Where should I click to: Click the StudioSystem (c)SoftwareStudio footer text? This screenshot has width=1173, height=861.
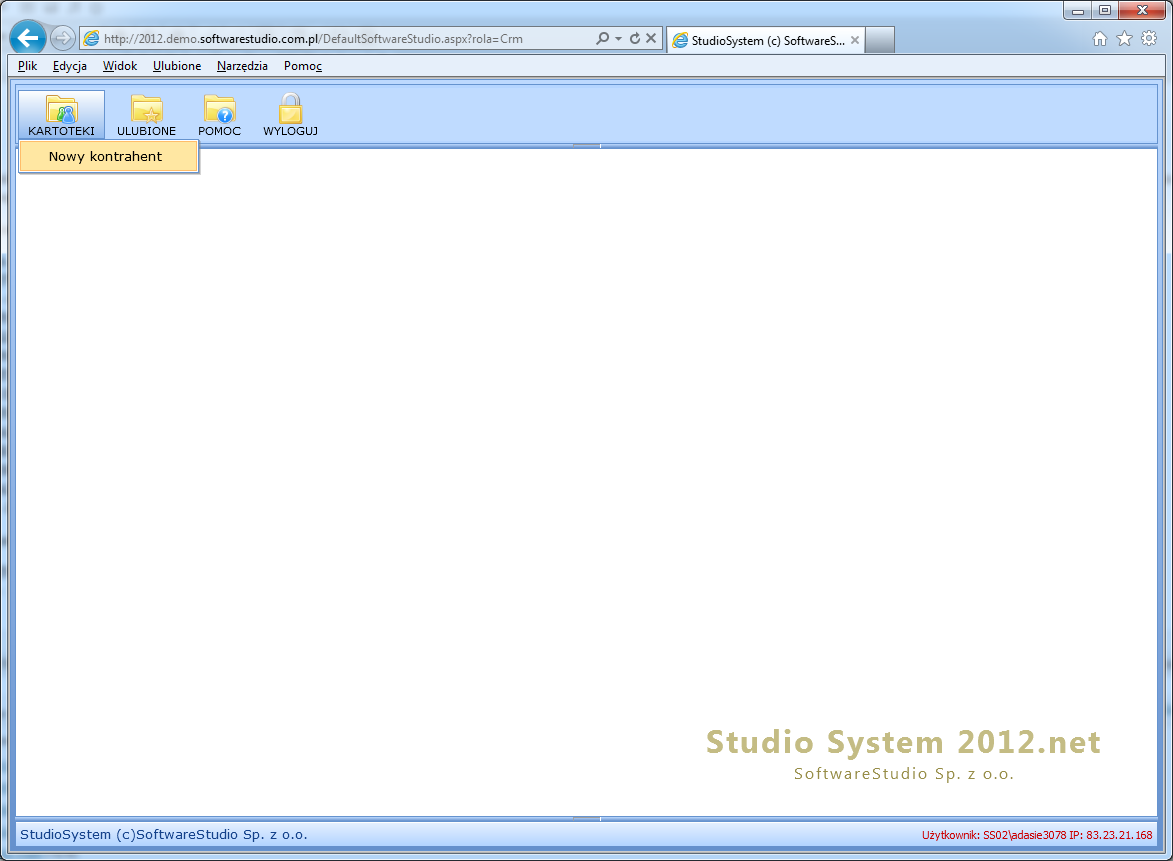tap(164, 834)
